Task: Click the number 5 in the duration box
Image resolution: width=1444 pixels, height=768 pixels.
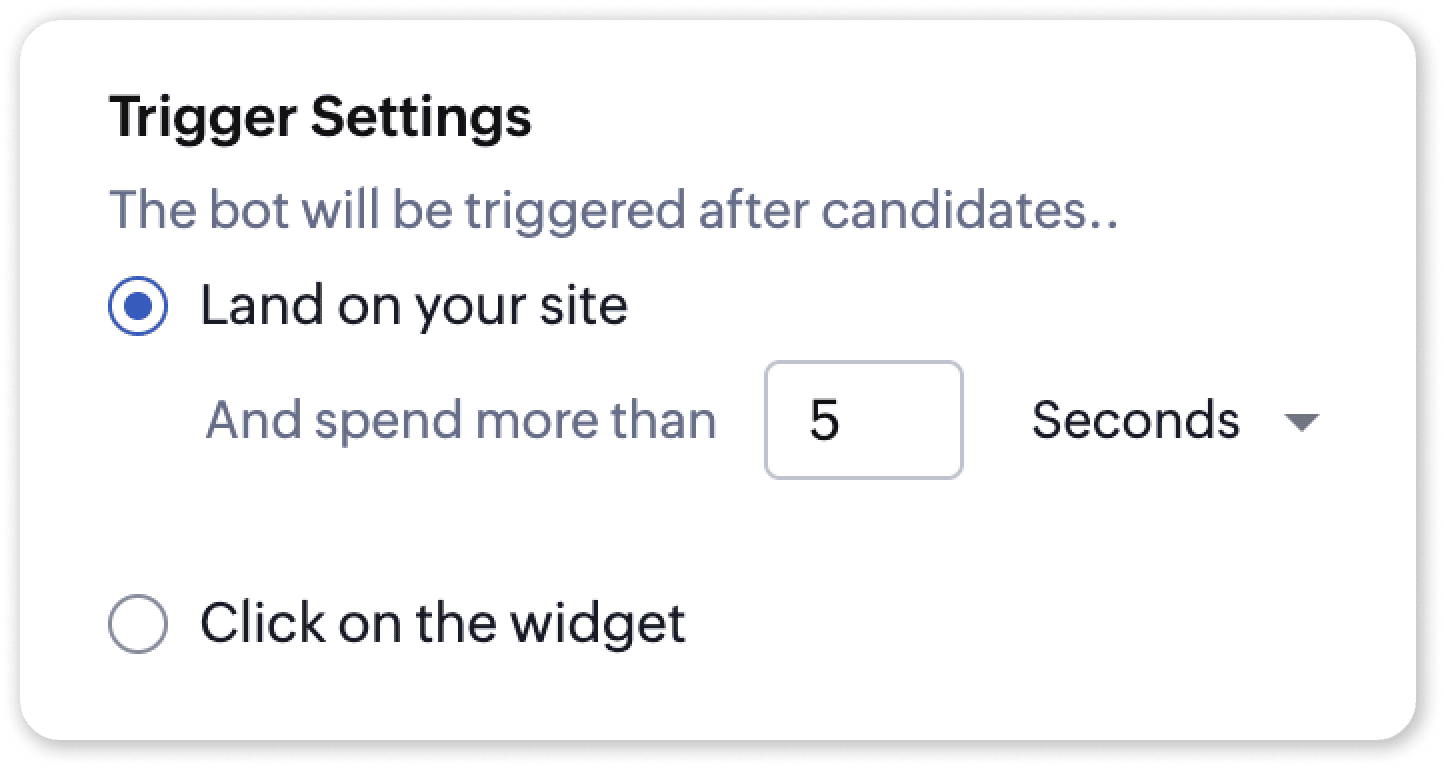Action: point(824,421)
